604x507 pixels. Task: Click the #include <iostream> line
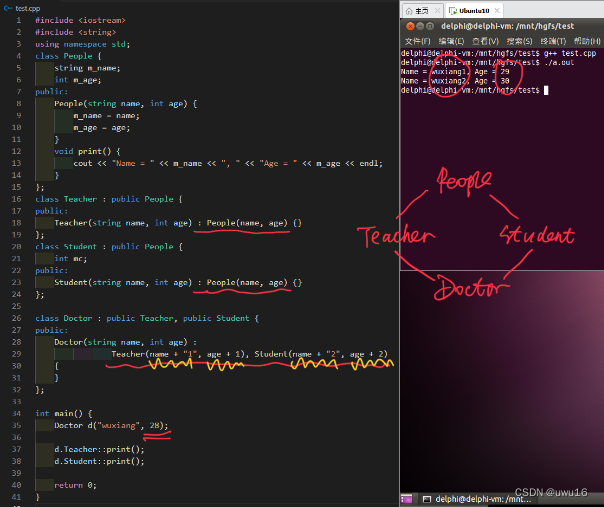pyautogui.click(x=80, y=20)
